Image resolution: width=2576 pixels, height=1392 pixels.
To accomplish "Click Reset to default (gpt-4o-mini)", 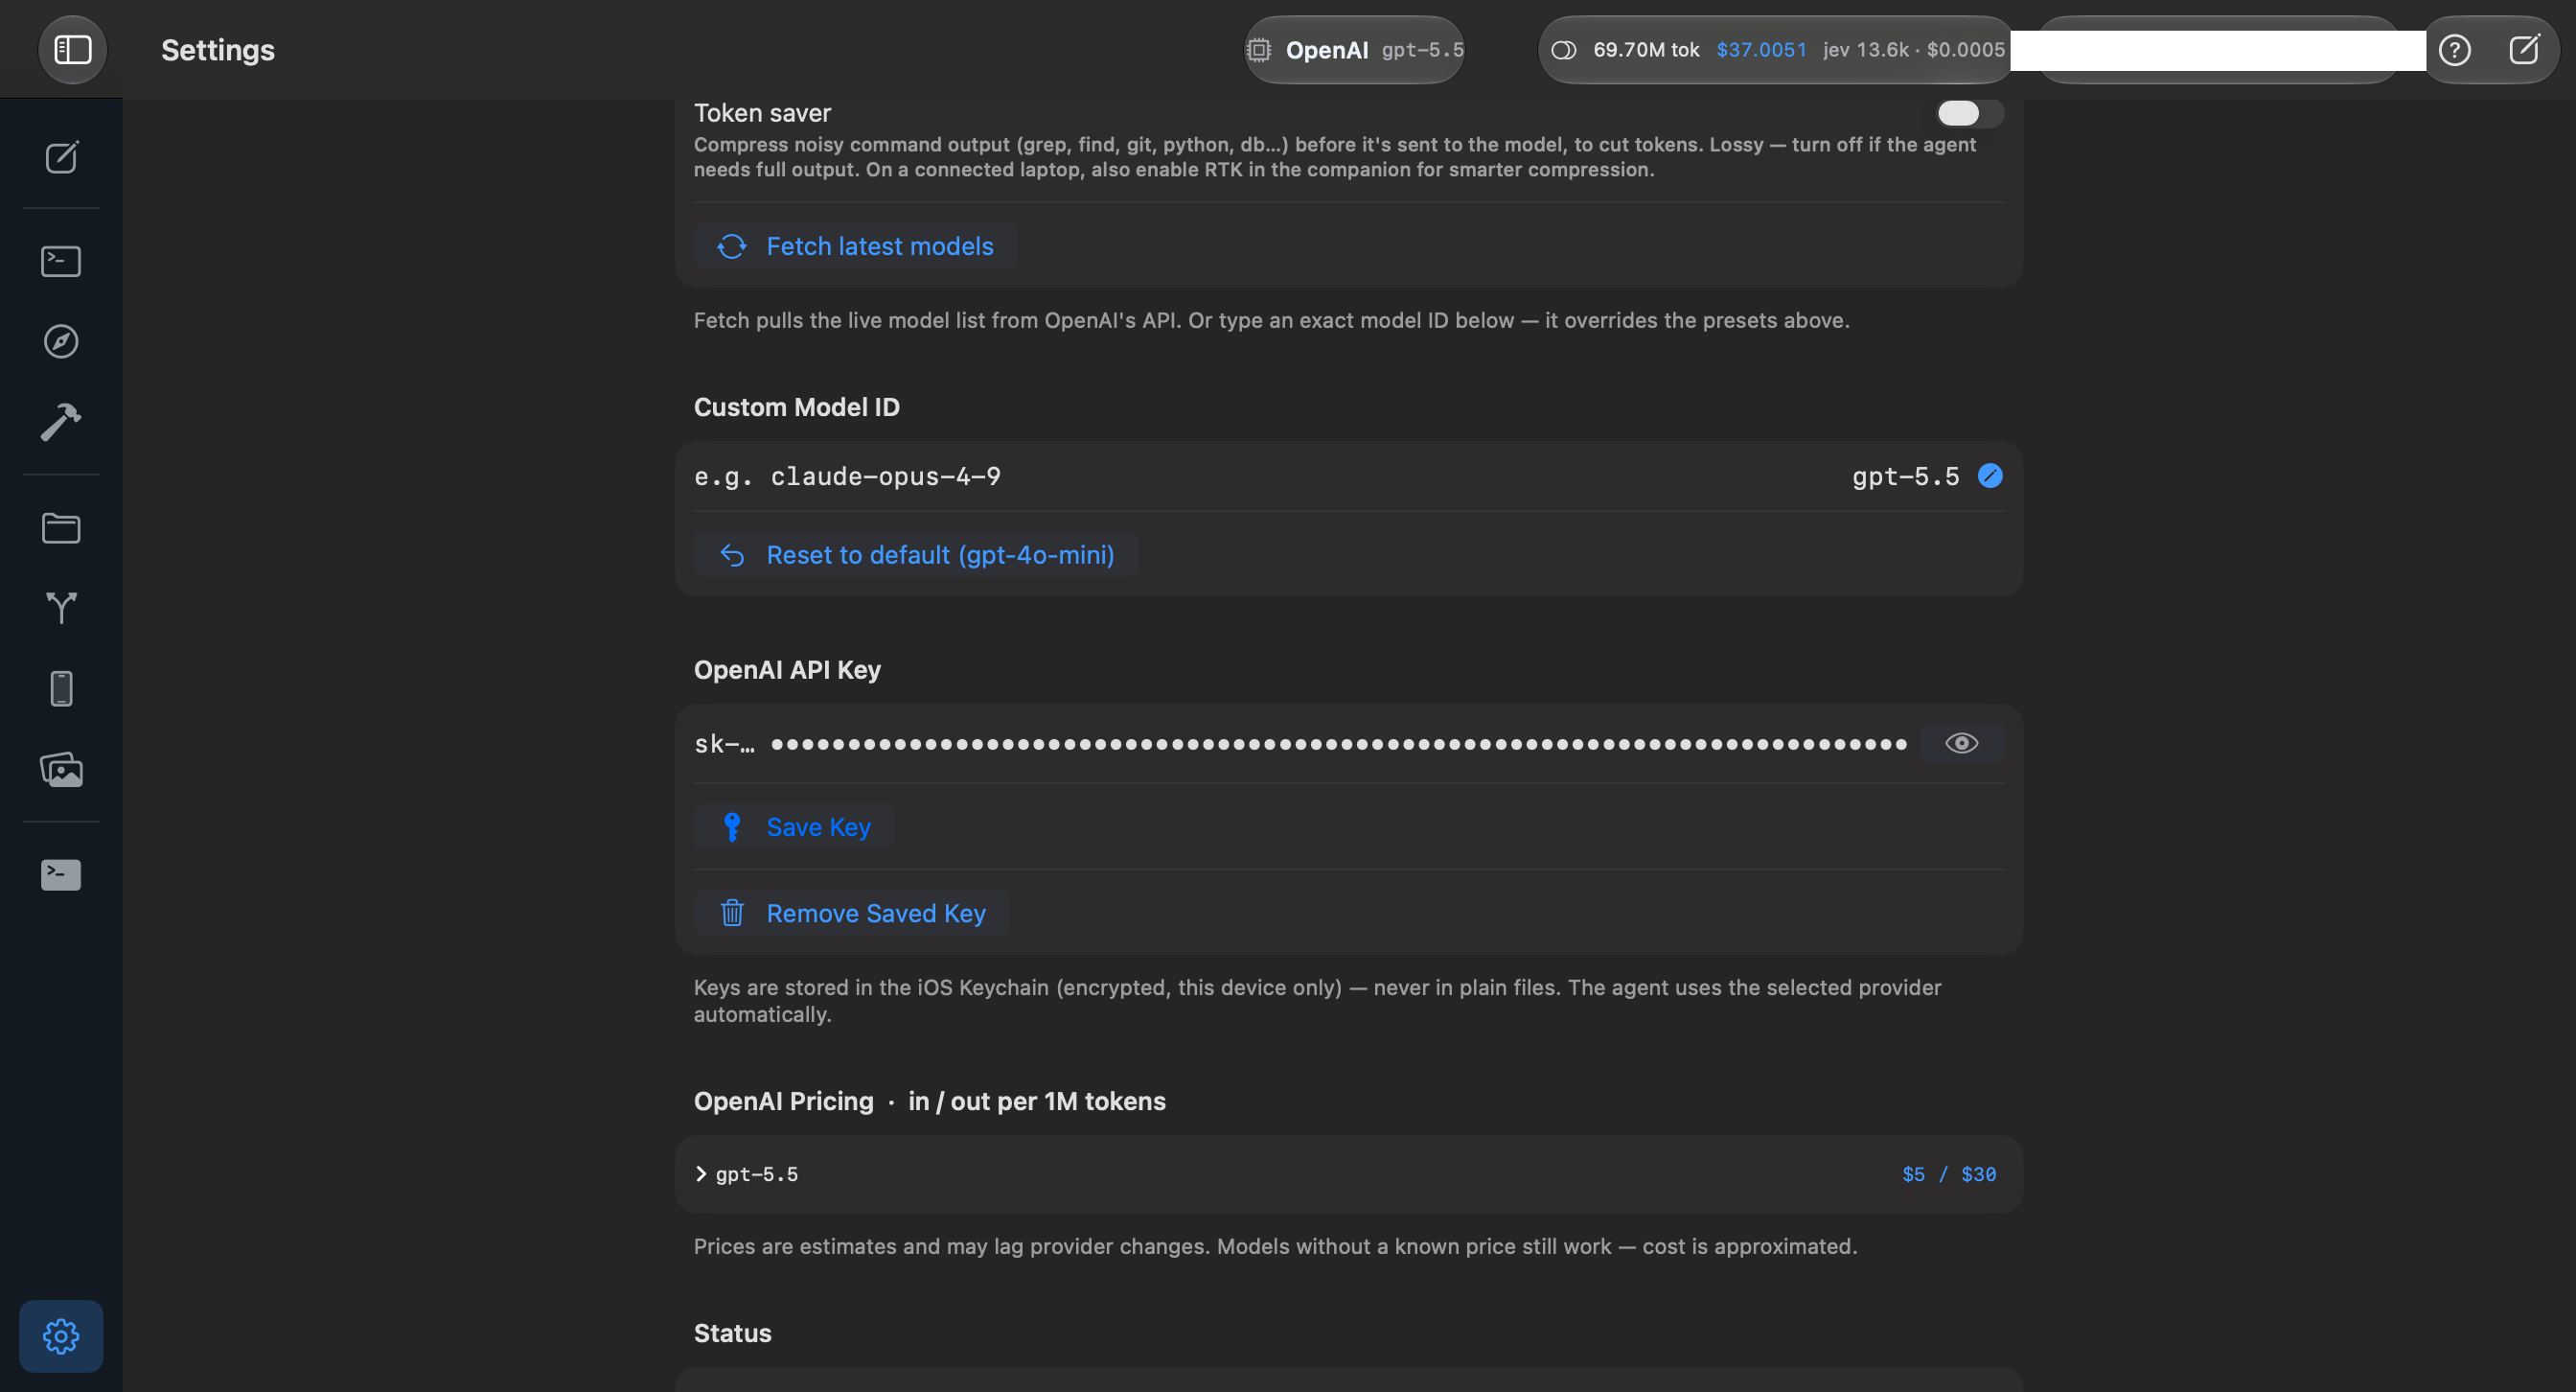I will [916, 555].
